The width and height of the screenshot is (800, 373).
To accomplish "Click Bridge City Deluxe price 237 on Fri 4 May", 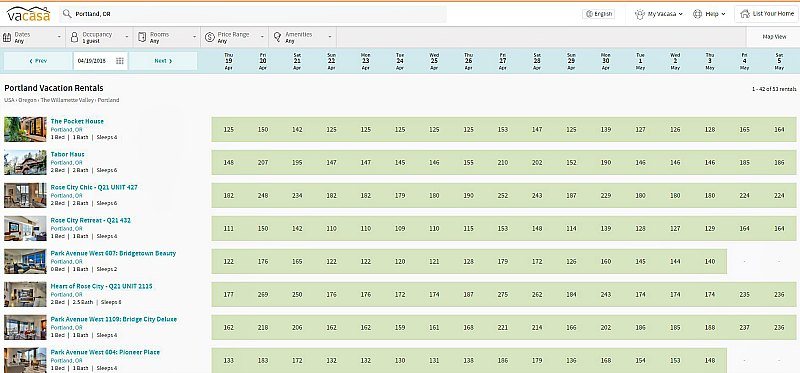I will point(744,328).
